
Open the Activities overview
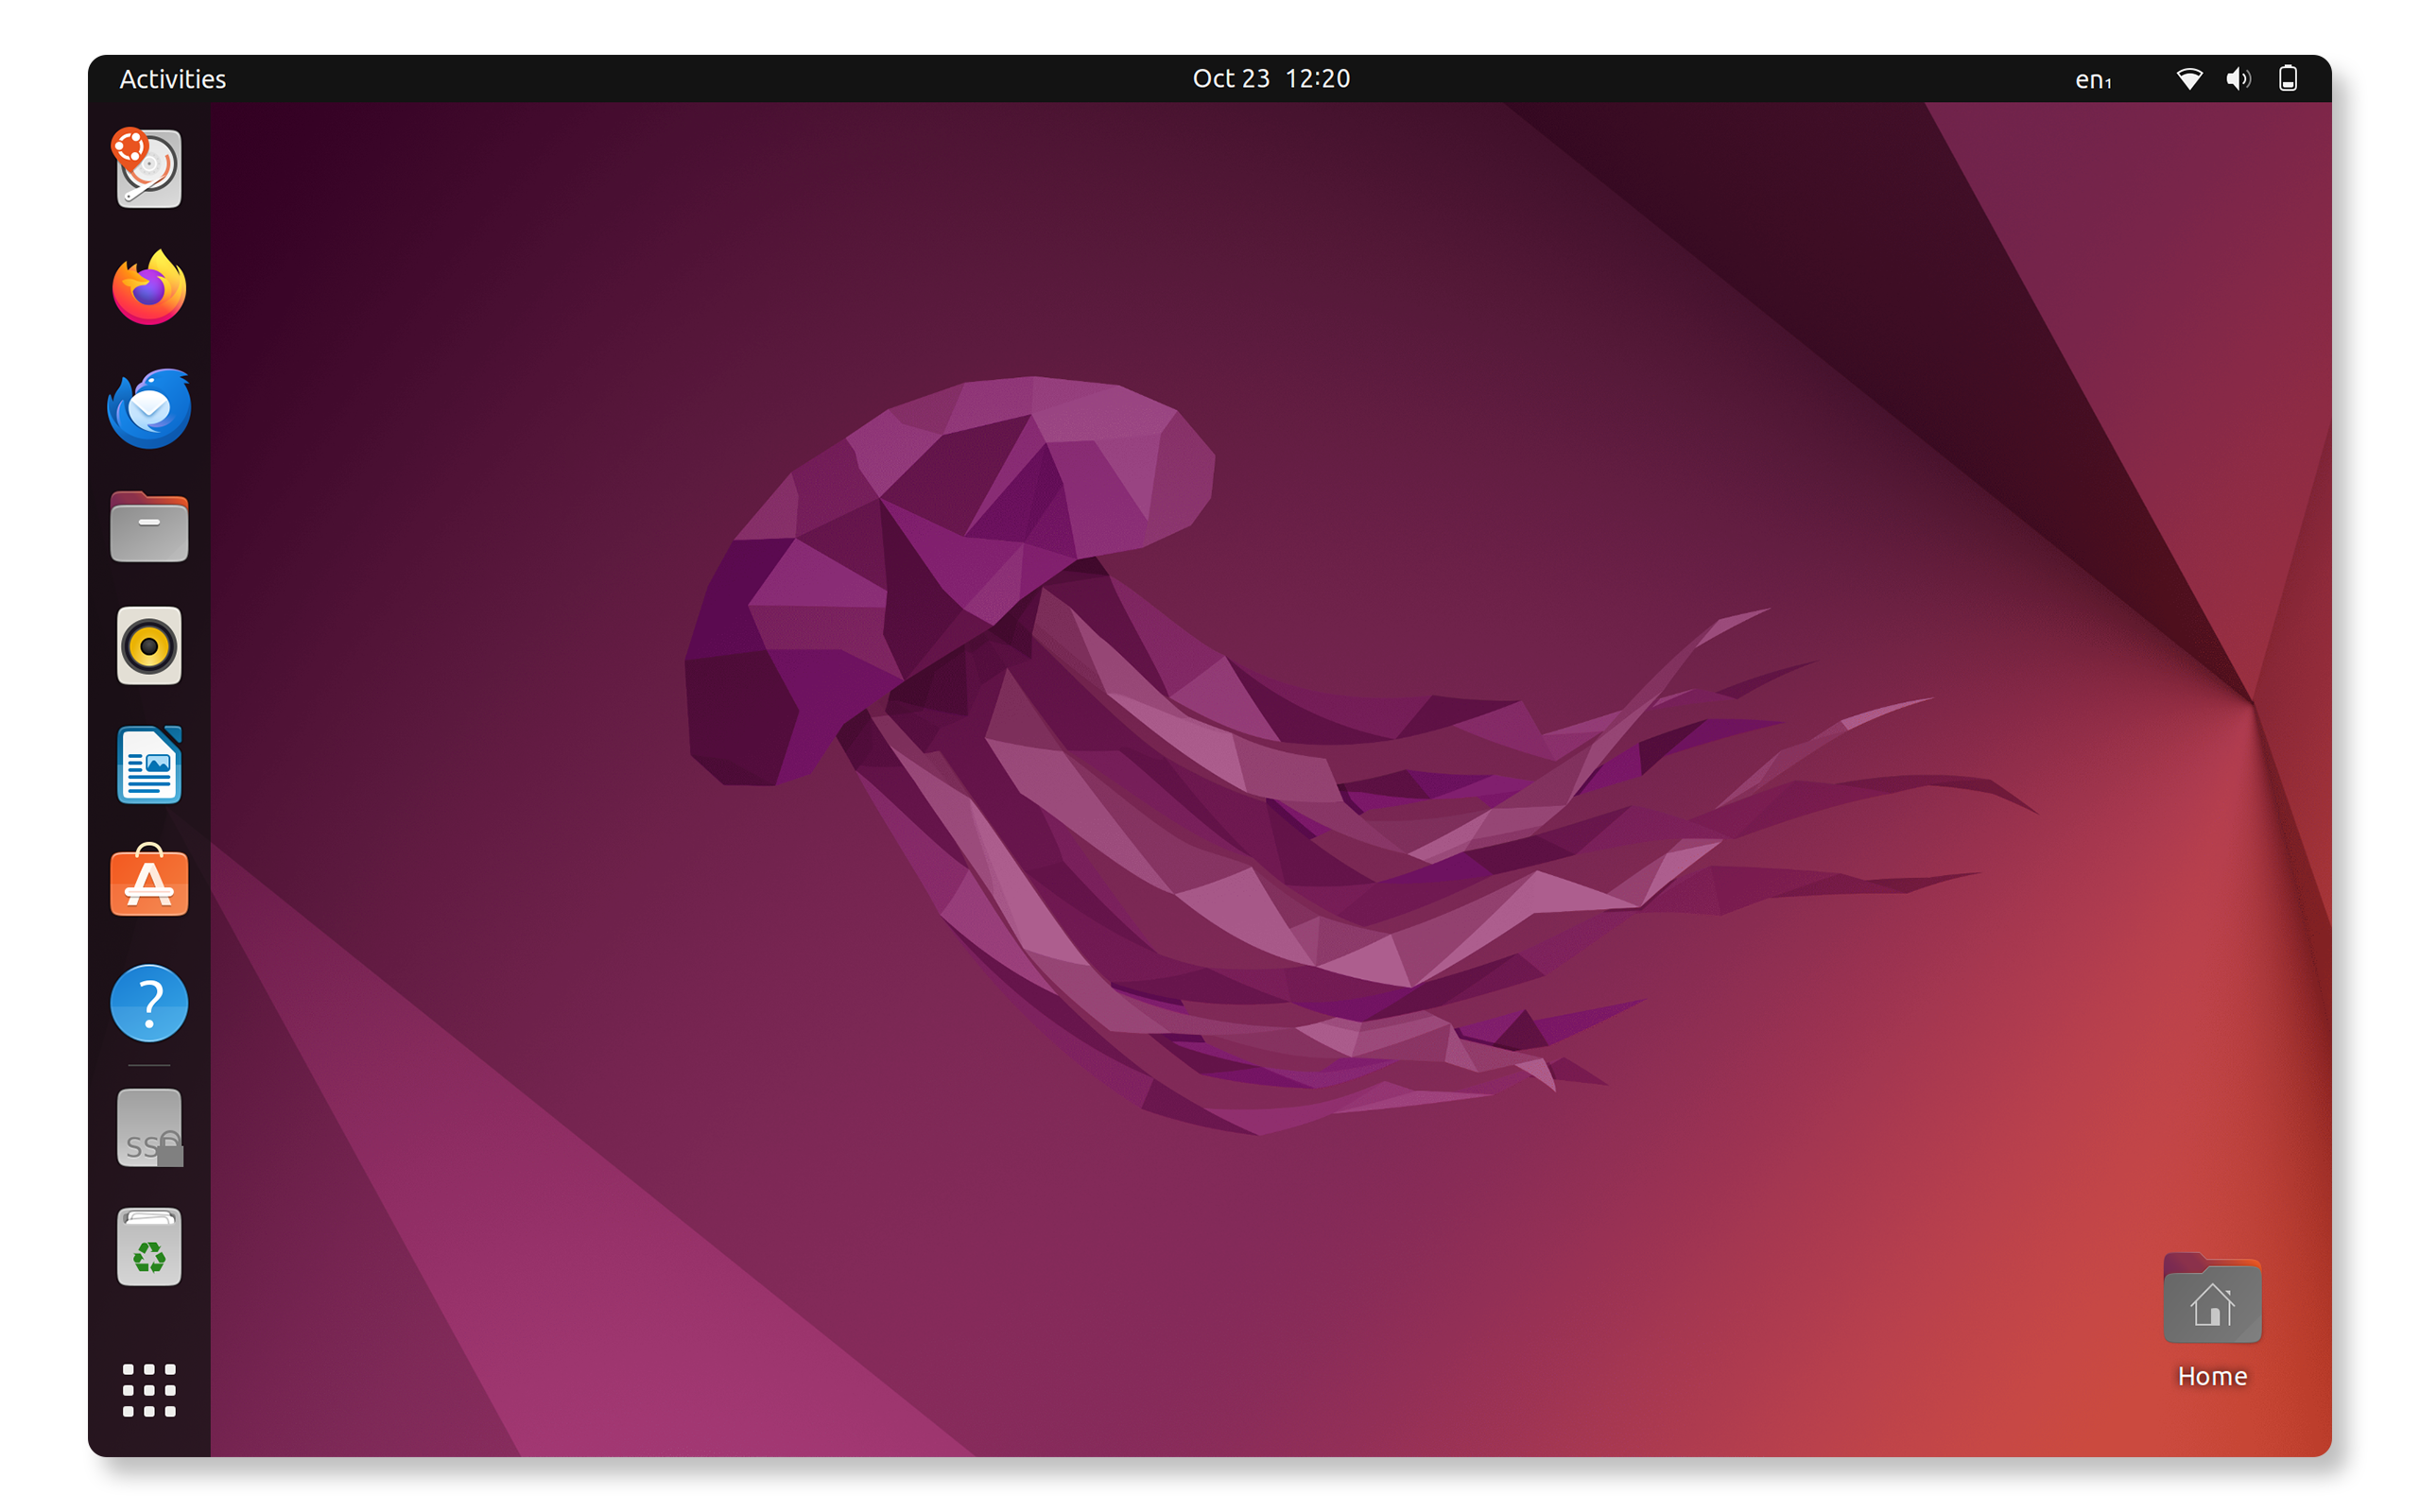172,78
